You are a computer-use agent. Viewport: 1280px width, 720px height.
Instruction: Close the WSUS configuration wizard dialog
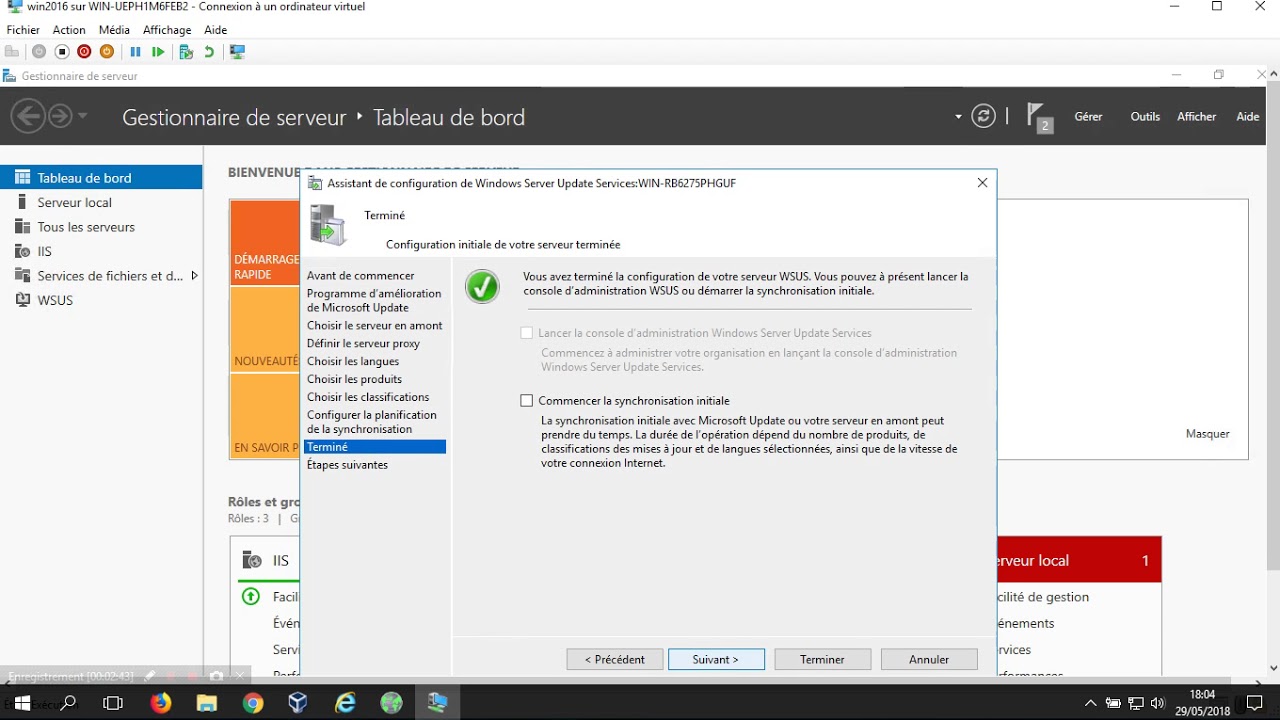[x=982, y=183]
